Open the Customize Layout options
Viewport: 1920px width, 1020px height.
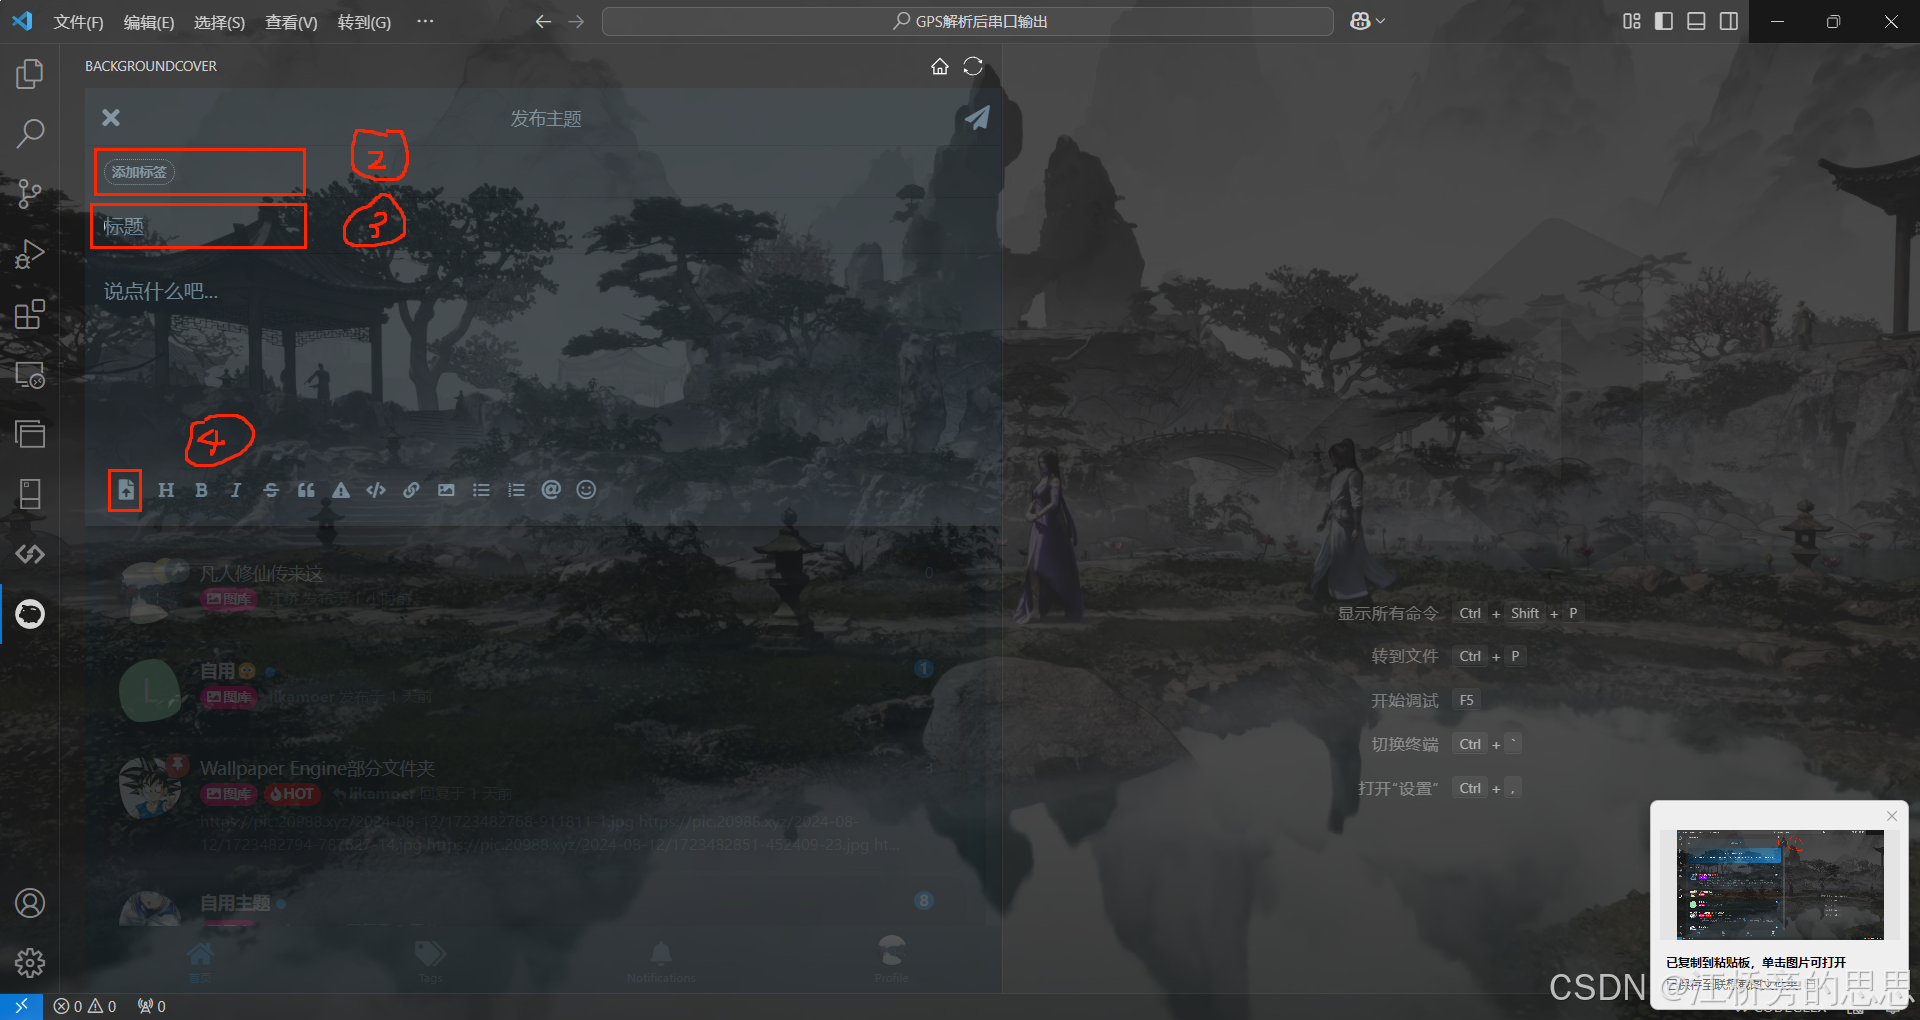[1632, 21]
